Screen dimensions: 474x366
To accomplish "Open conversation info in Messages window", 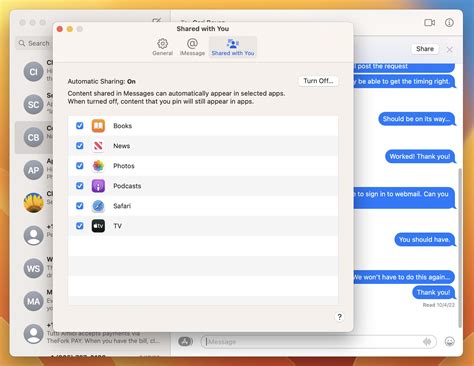I will tap(449, 22).
